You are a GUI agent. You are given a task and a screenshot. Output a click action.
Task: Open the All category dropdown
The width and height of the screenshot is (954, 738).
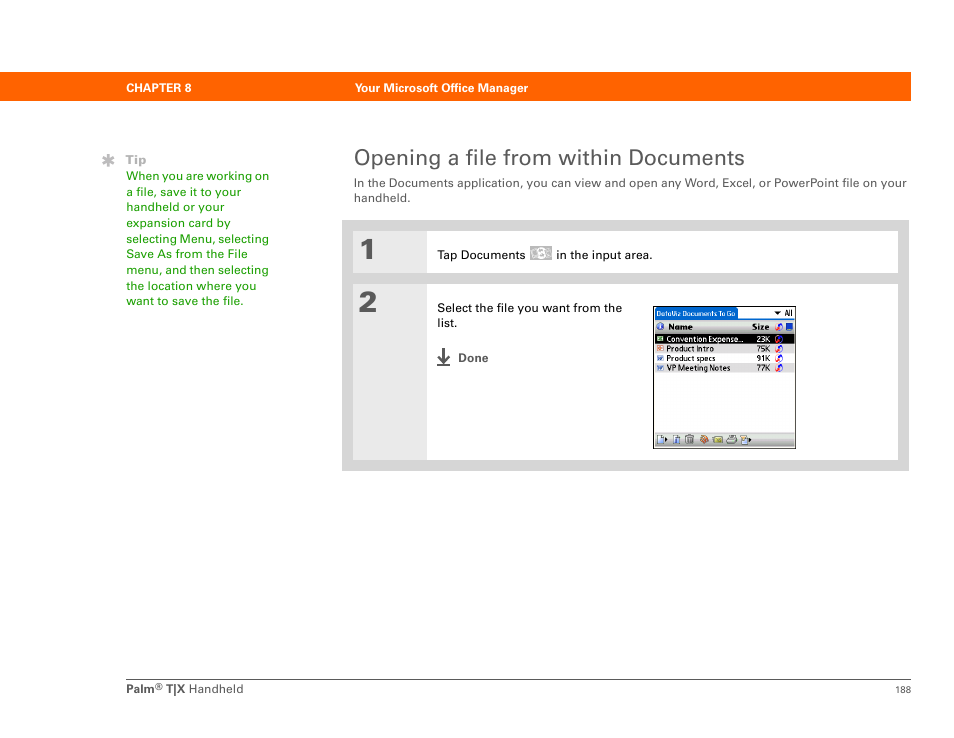pyautogui.click(x=783, y=313)
